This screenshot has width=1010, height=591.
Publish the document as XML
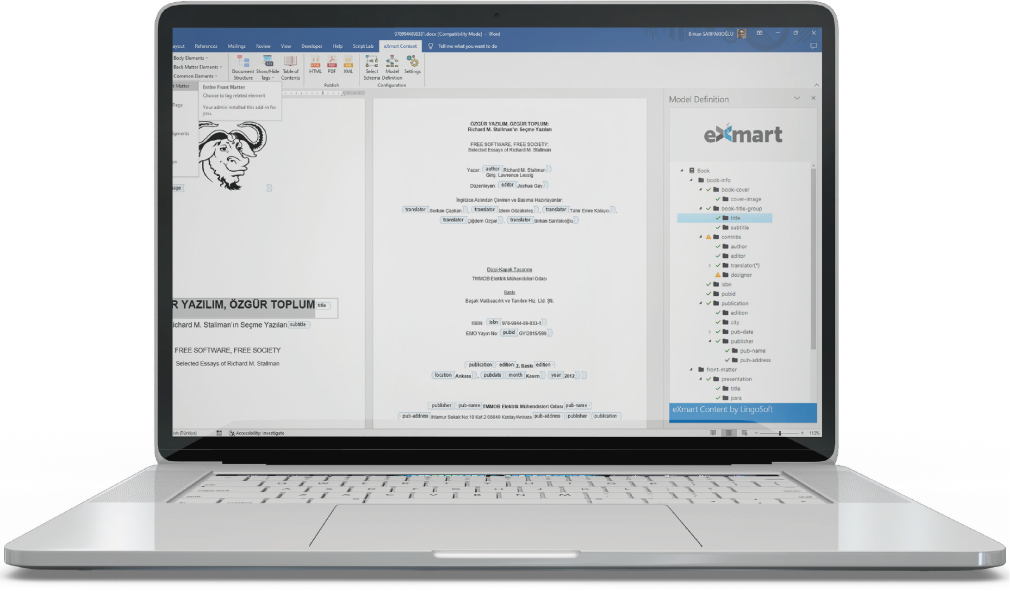pyautogui.click(x=348, y=64)
